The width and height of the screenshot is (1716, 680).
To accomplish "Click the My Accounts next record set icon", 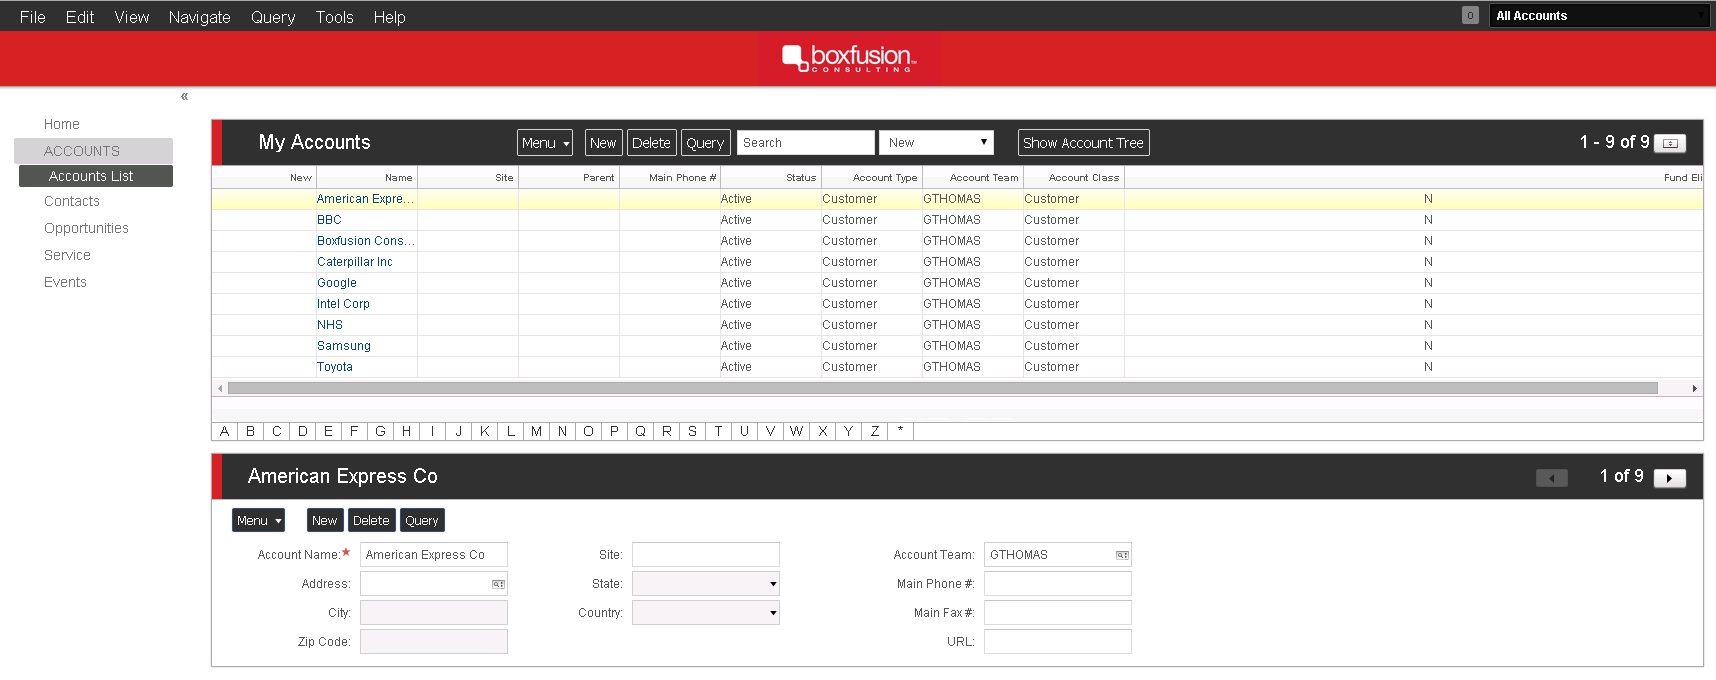I will click(1670, 143).
